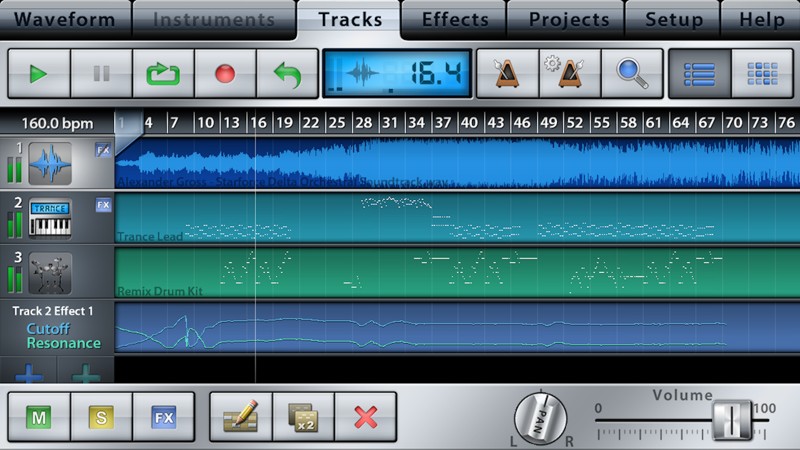
Task: Click the position display showing 16.4
Action: coord(397,73)
